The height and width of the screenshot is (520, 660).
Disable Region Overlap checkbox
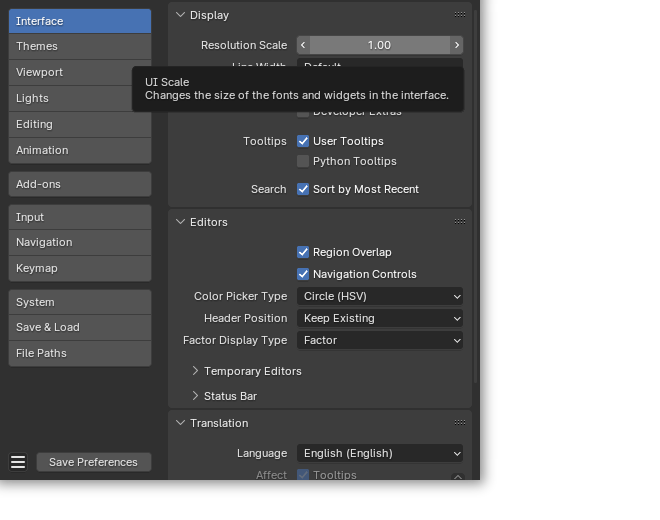303,252
